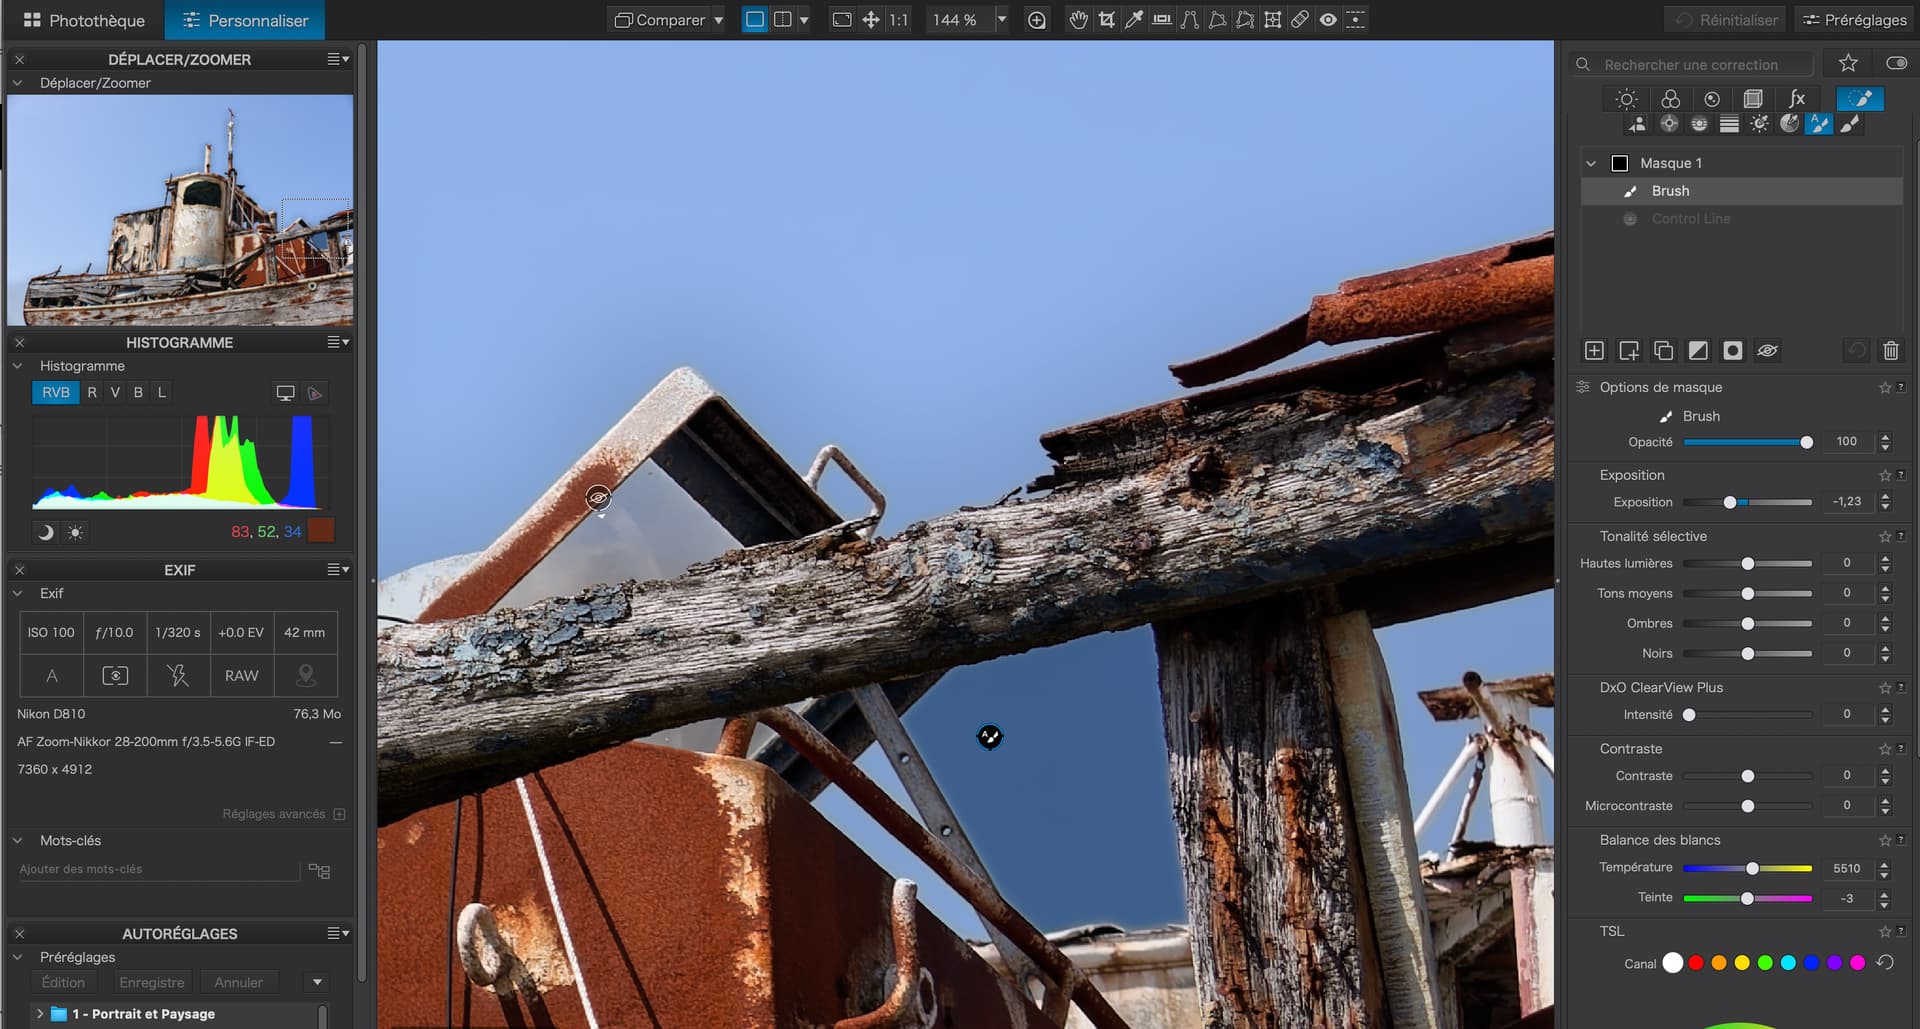
Task: Select the Crop tool in toolbar
Action: (x=1106, y=20)
